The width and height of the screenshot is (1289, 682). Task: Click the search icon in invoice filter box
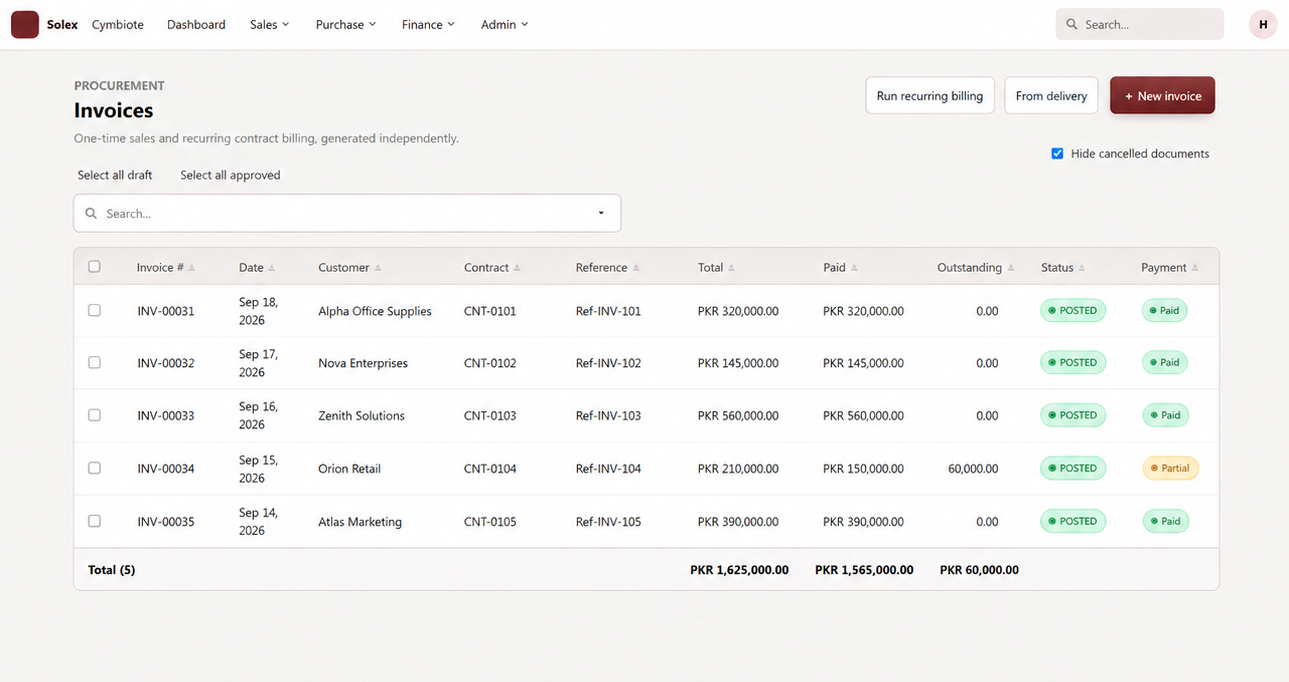[x=91, y=213]
